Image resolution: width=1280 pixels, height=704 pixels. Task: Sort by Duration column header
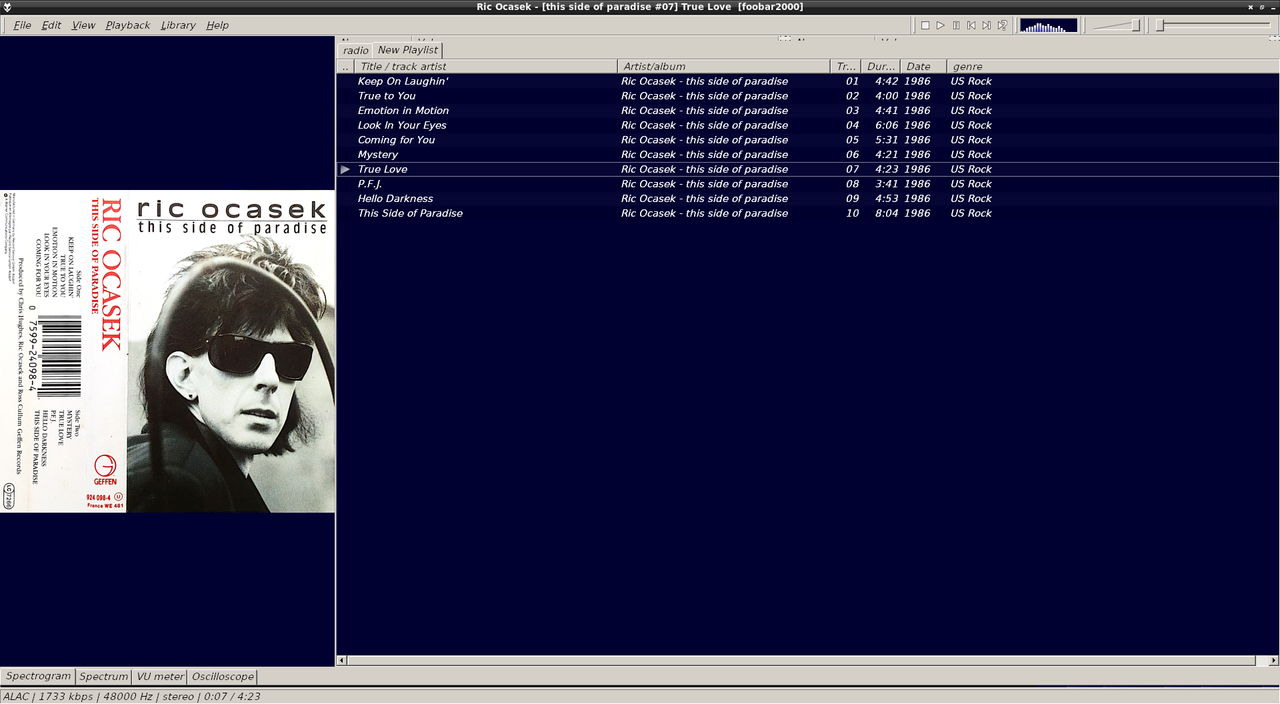point(880,66)
